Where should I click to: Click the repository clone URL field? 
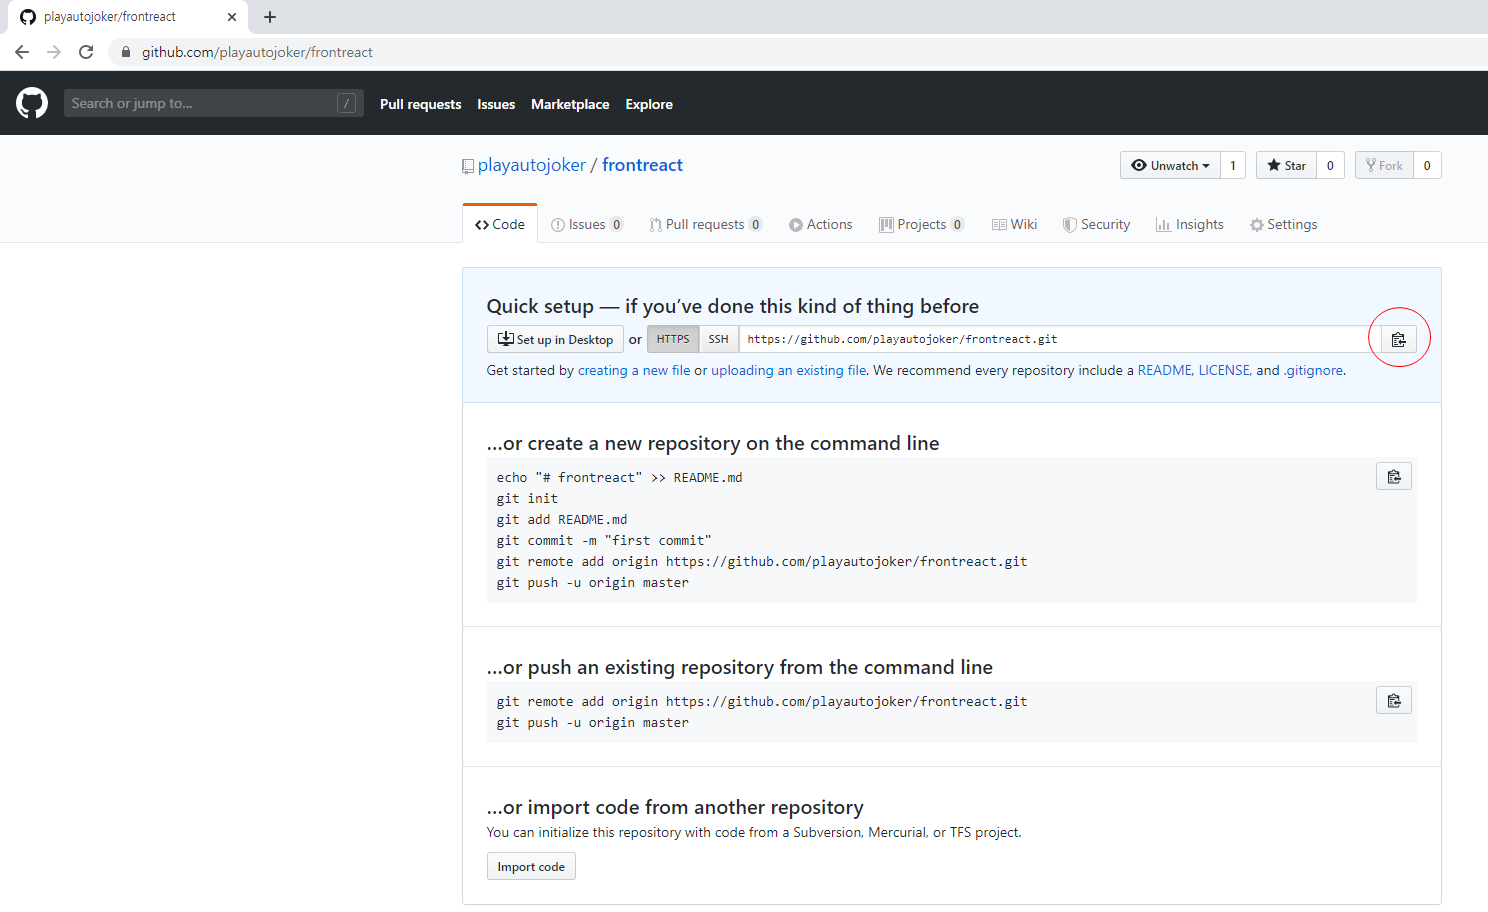click(x=1060, y=339)
